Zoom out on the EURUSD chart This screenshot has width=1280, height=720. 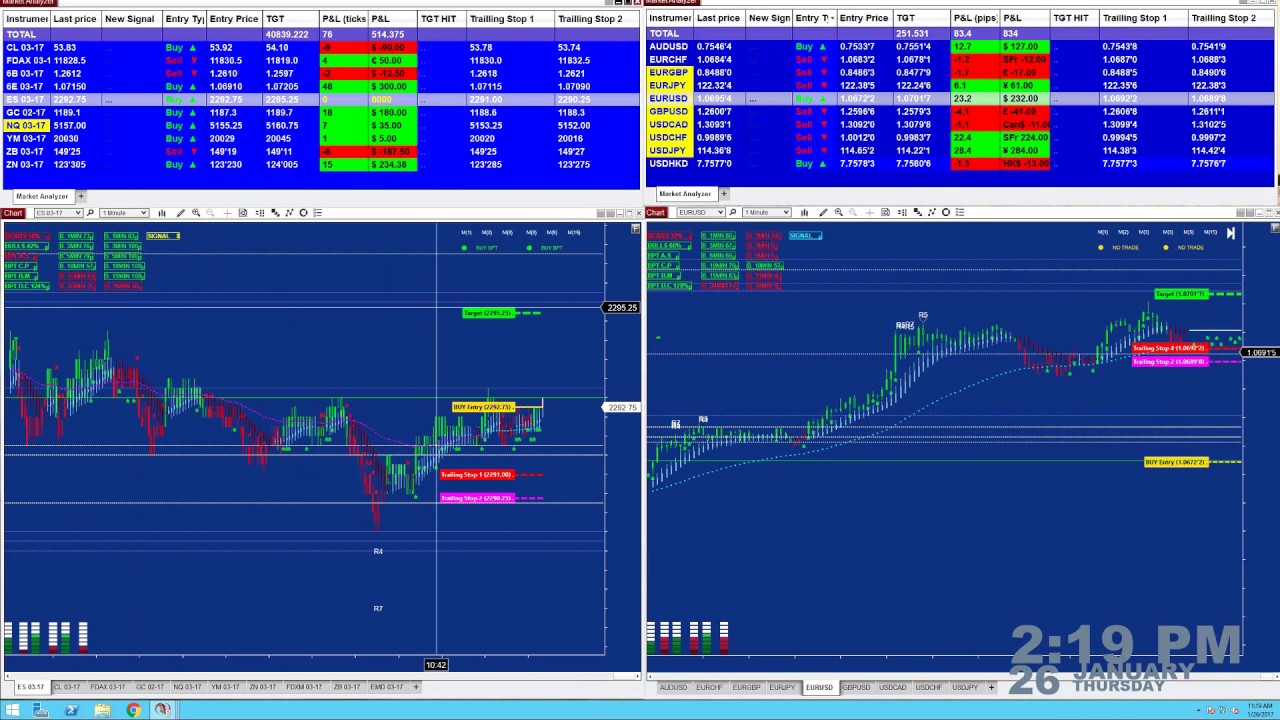pyautogui.click(x=853, y=212)
